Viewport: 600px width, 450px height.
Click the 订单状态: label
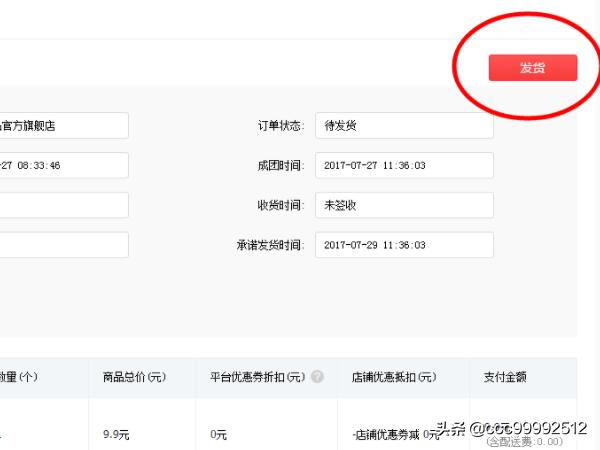click(x=281, y=126)
